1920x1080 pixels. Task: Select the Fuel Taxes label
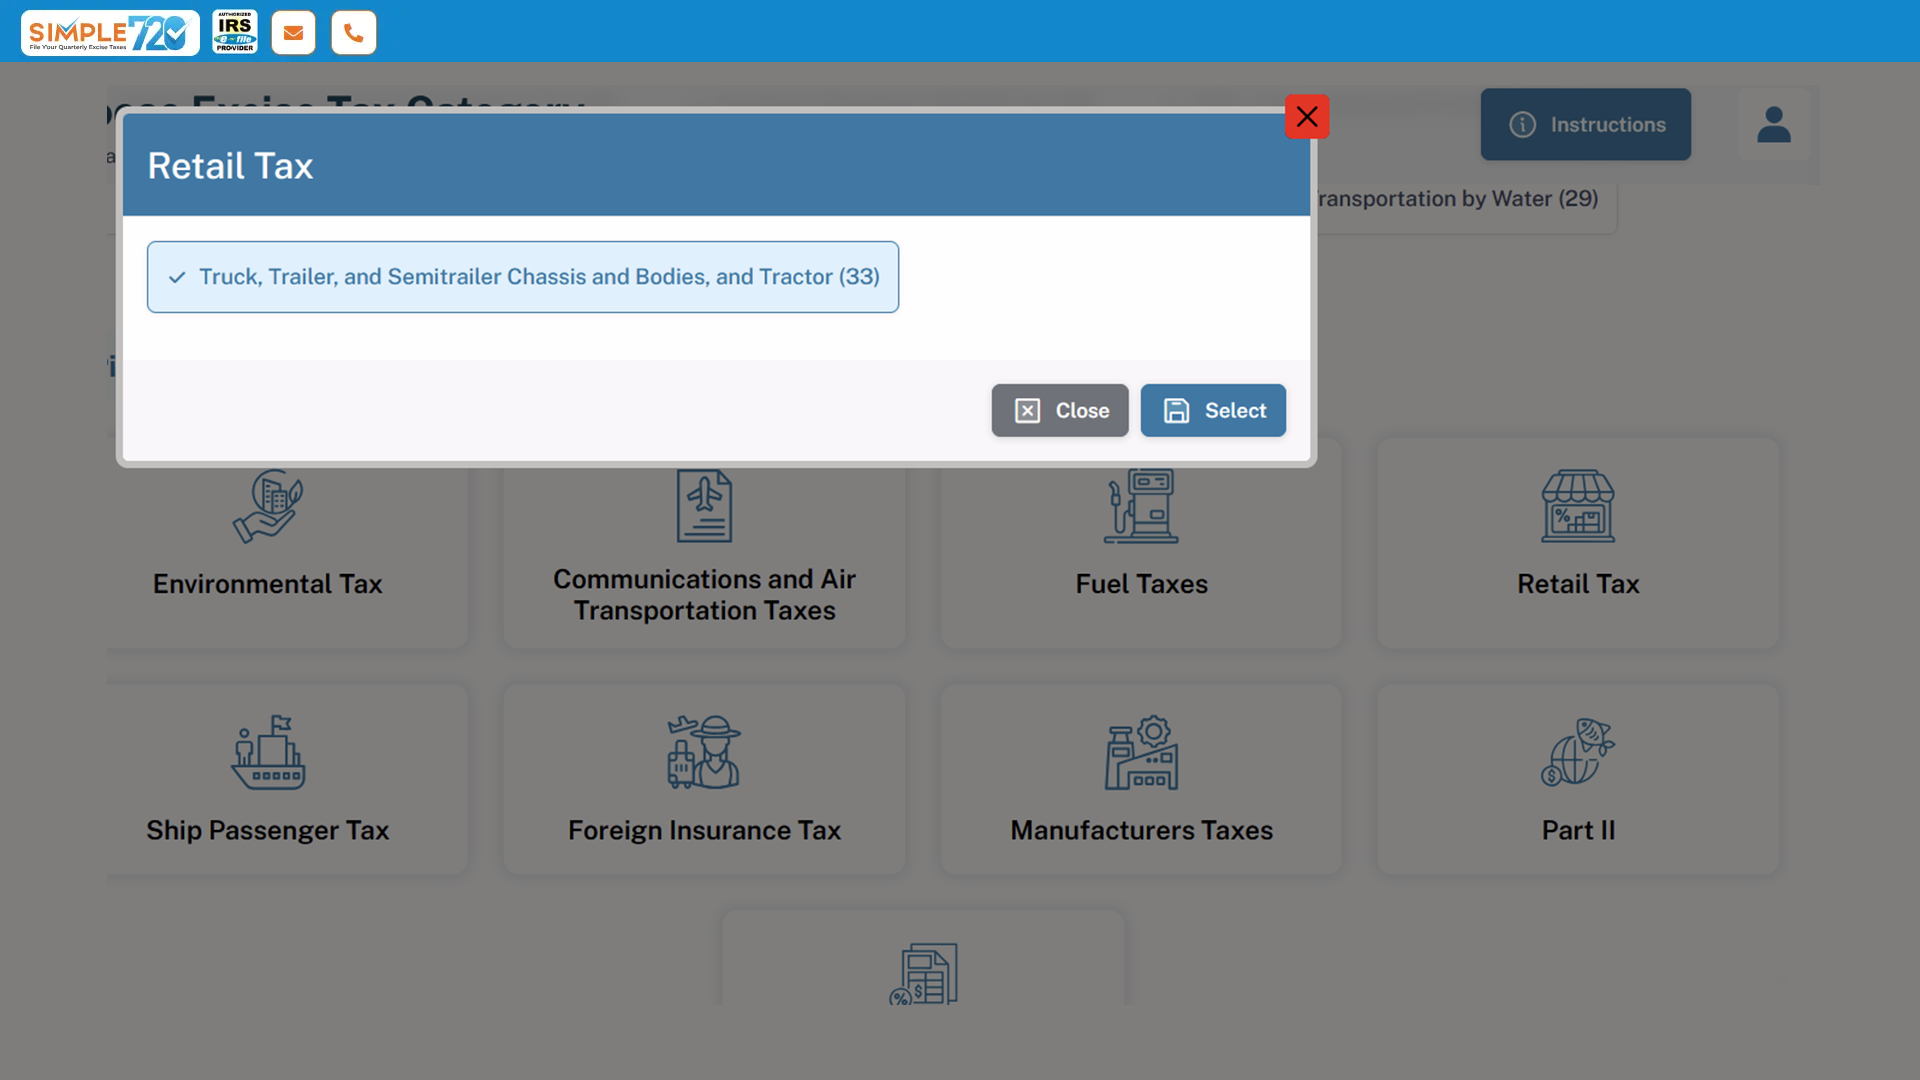coord(1141,584)
